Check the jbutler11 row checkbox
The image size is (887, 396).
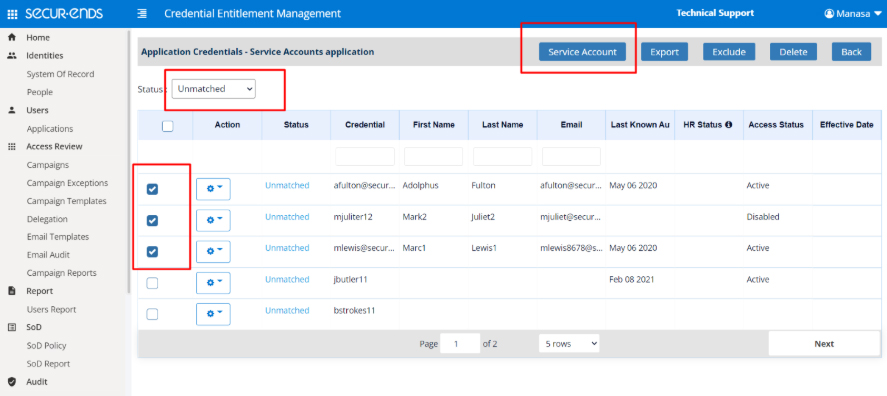point(152,283)
